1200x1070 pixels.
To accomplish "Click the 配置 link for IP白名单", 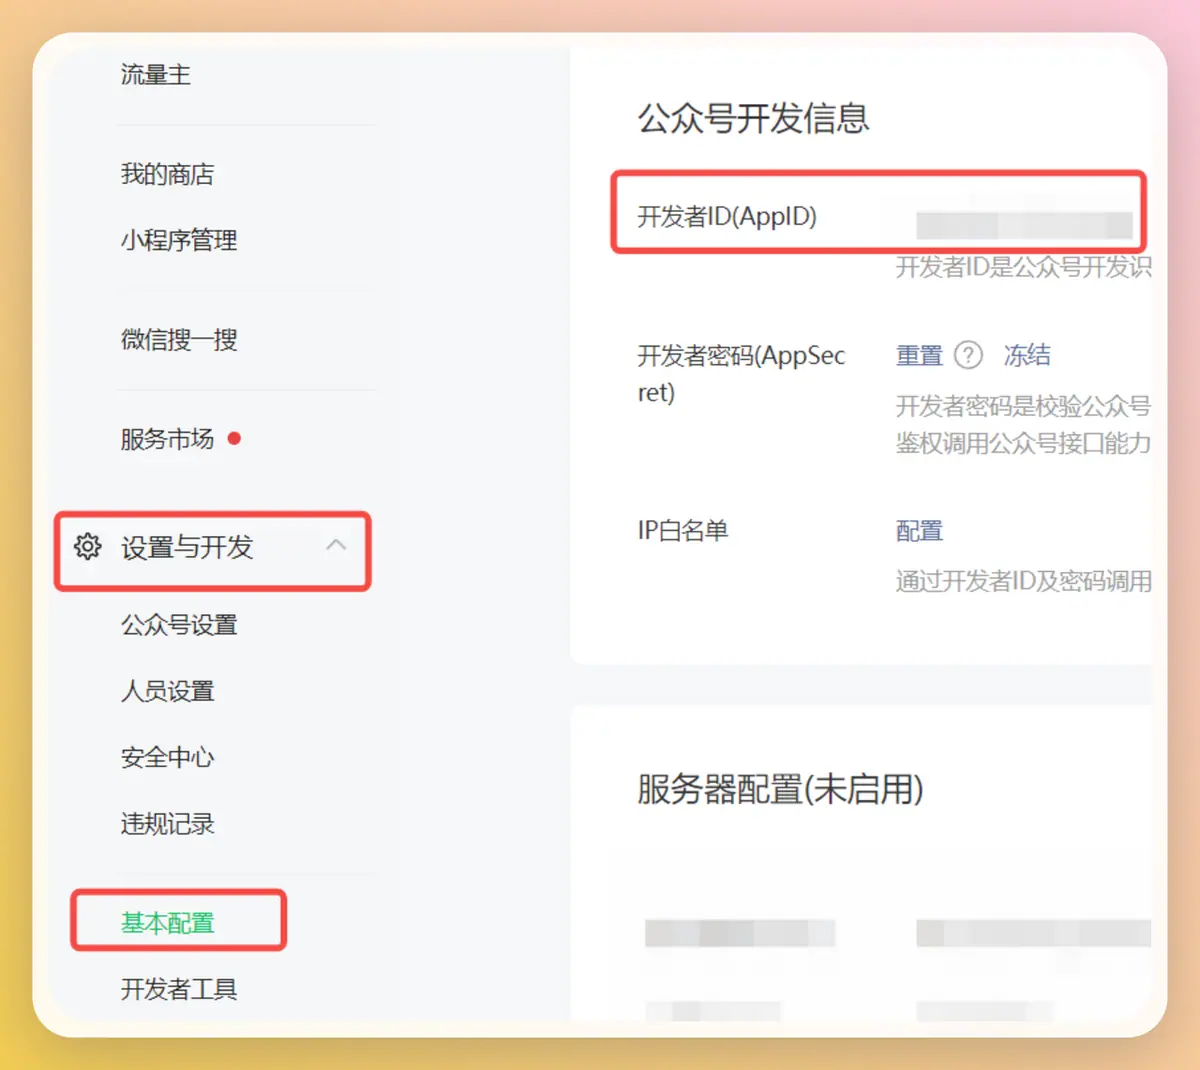I will pos(919,531).
